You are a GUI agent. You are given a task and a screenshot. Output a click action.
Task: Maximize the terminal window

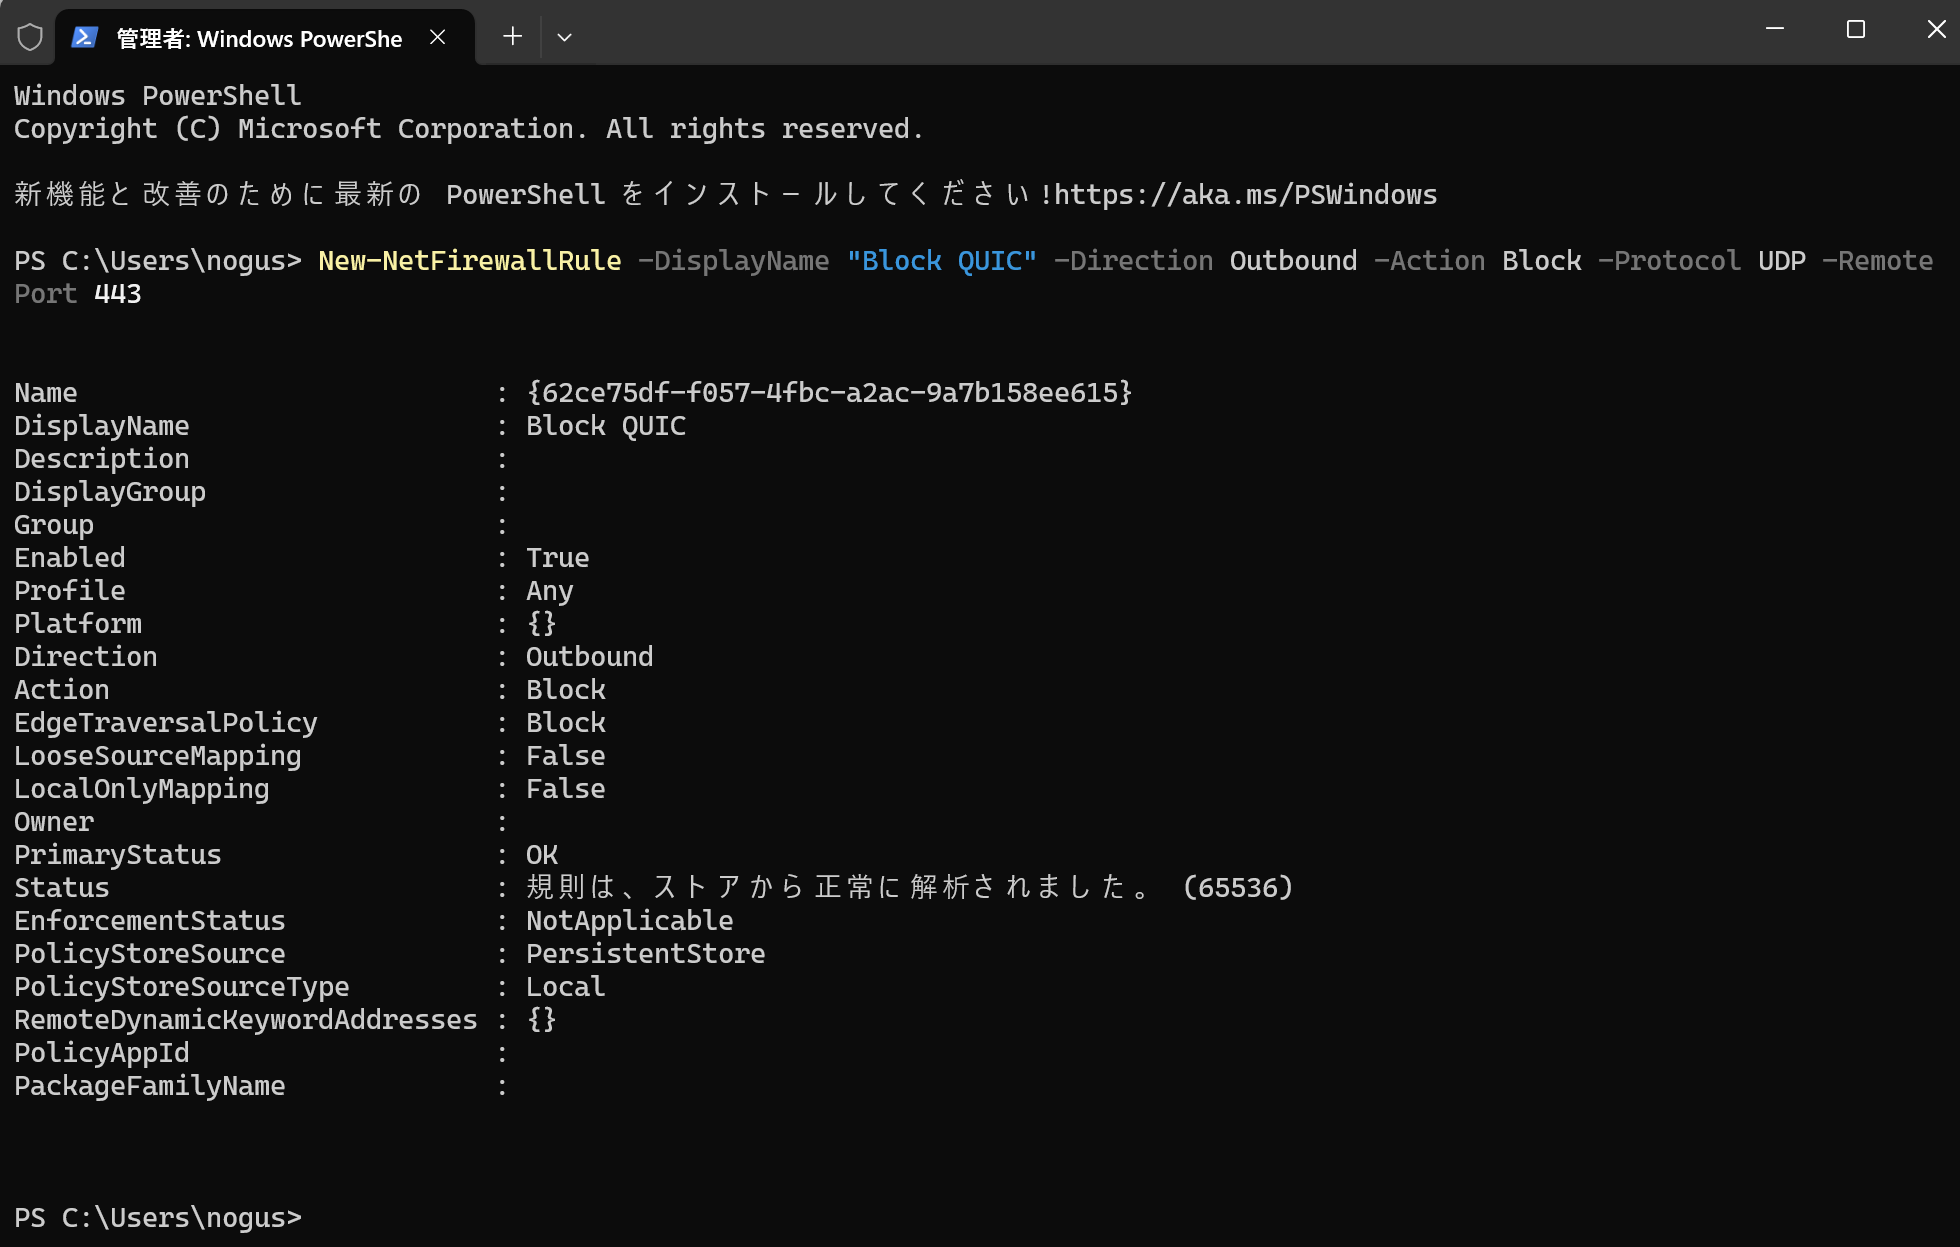pos(1856,30)
